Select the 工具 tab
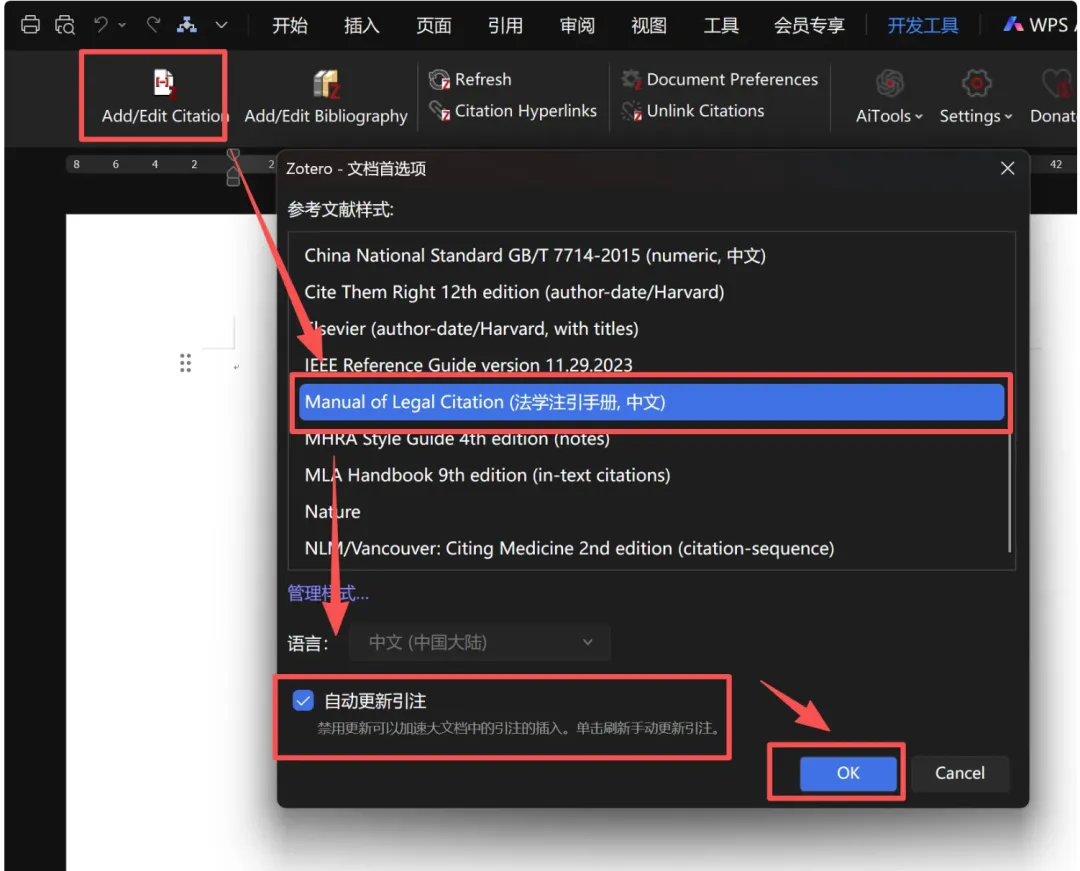The image size is (1080, 871). pos(721,25)
